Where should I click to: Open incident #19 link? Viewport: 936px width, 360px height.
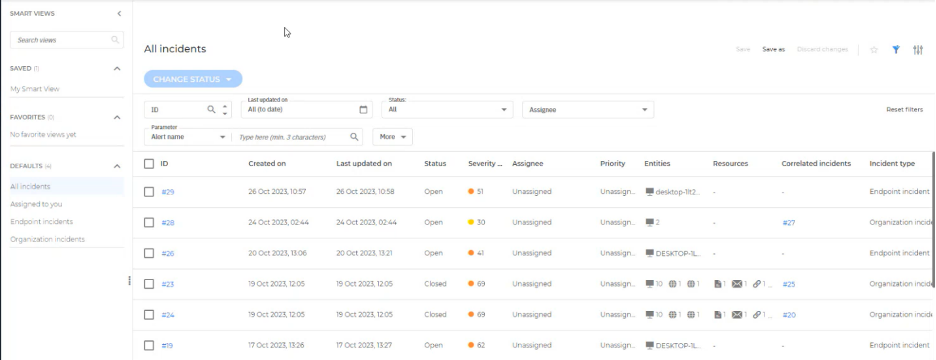pyautogui.click(x=167, y=346)
